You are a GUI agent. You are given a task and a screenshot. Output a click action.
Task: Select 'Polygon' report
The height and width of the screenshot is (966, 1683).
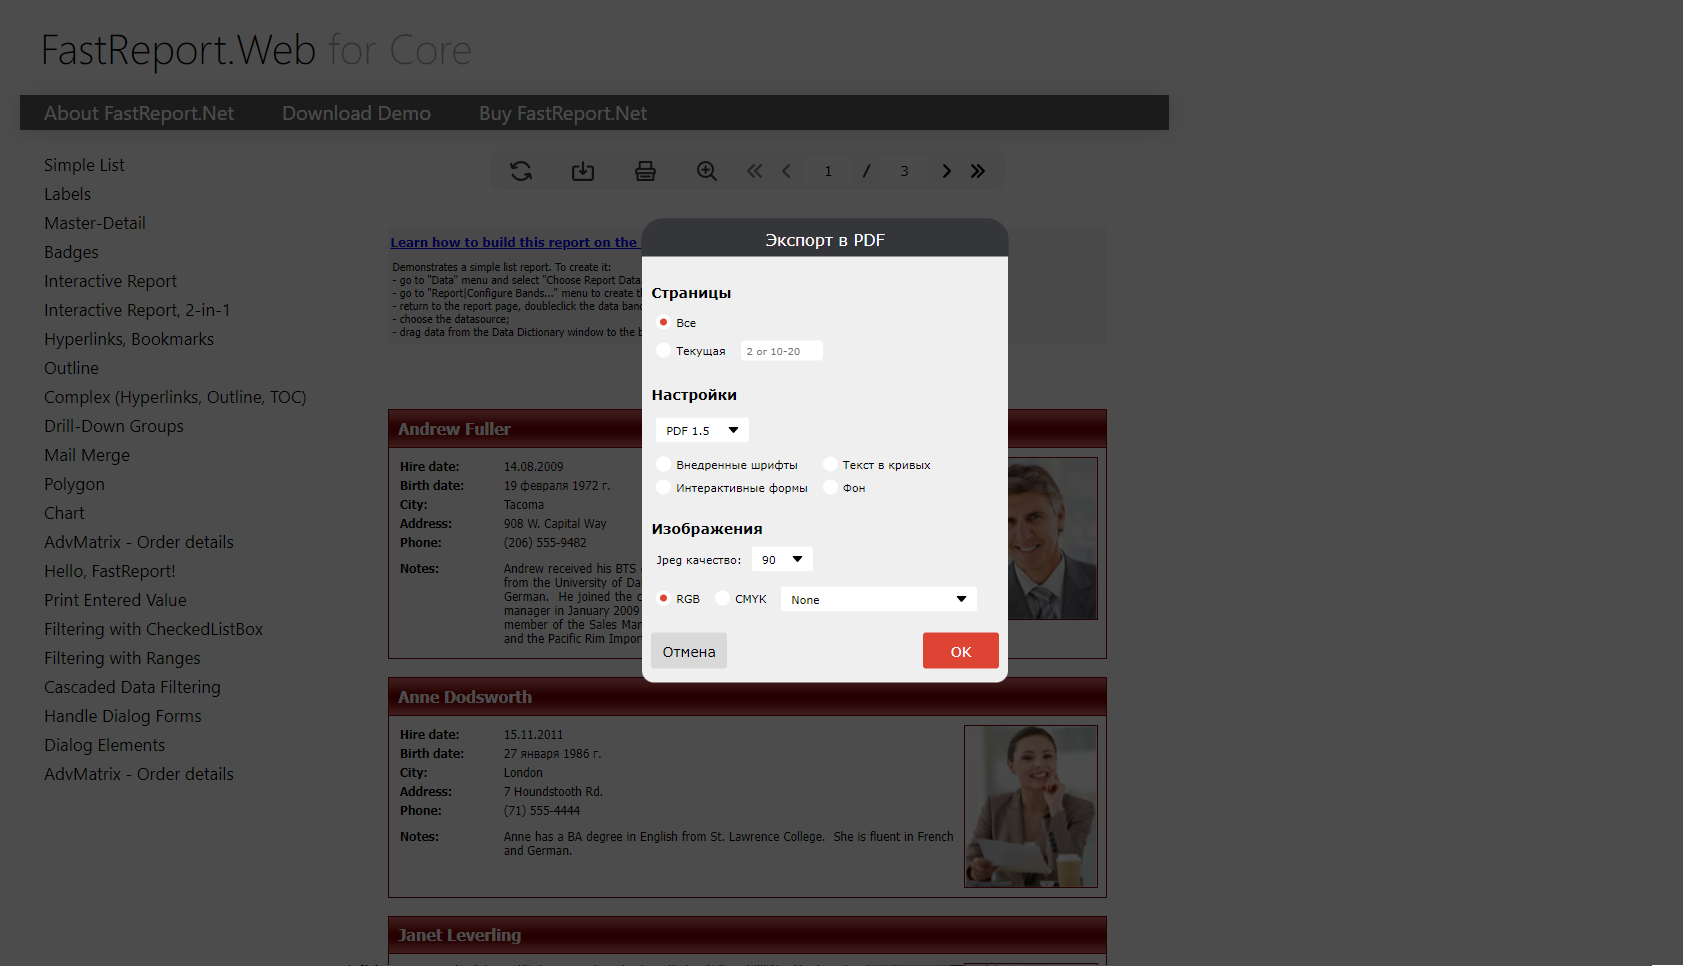point(74,484)
